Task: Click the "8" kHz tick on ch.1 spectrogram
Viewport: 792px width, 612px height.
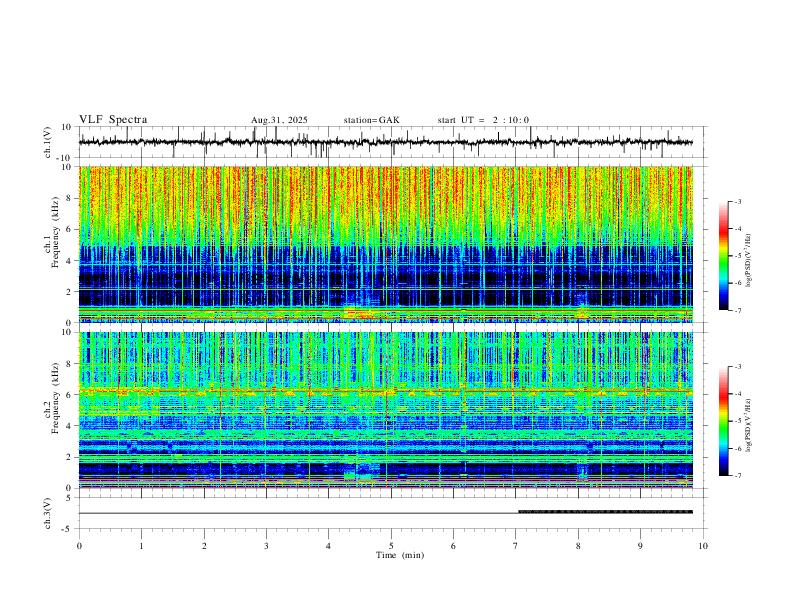Action: (71, 198)
